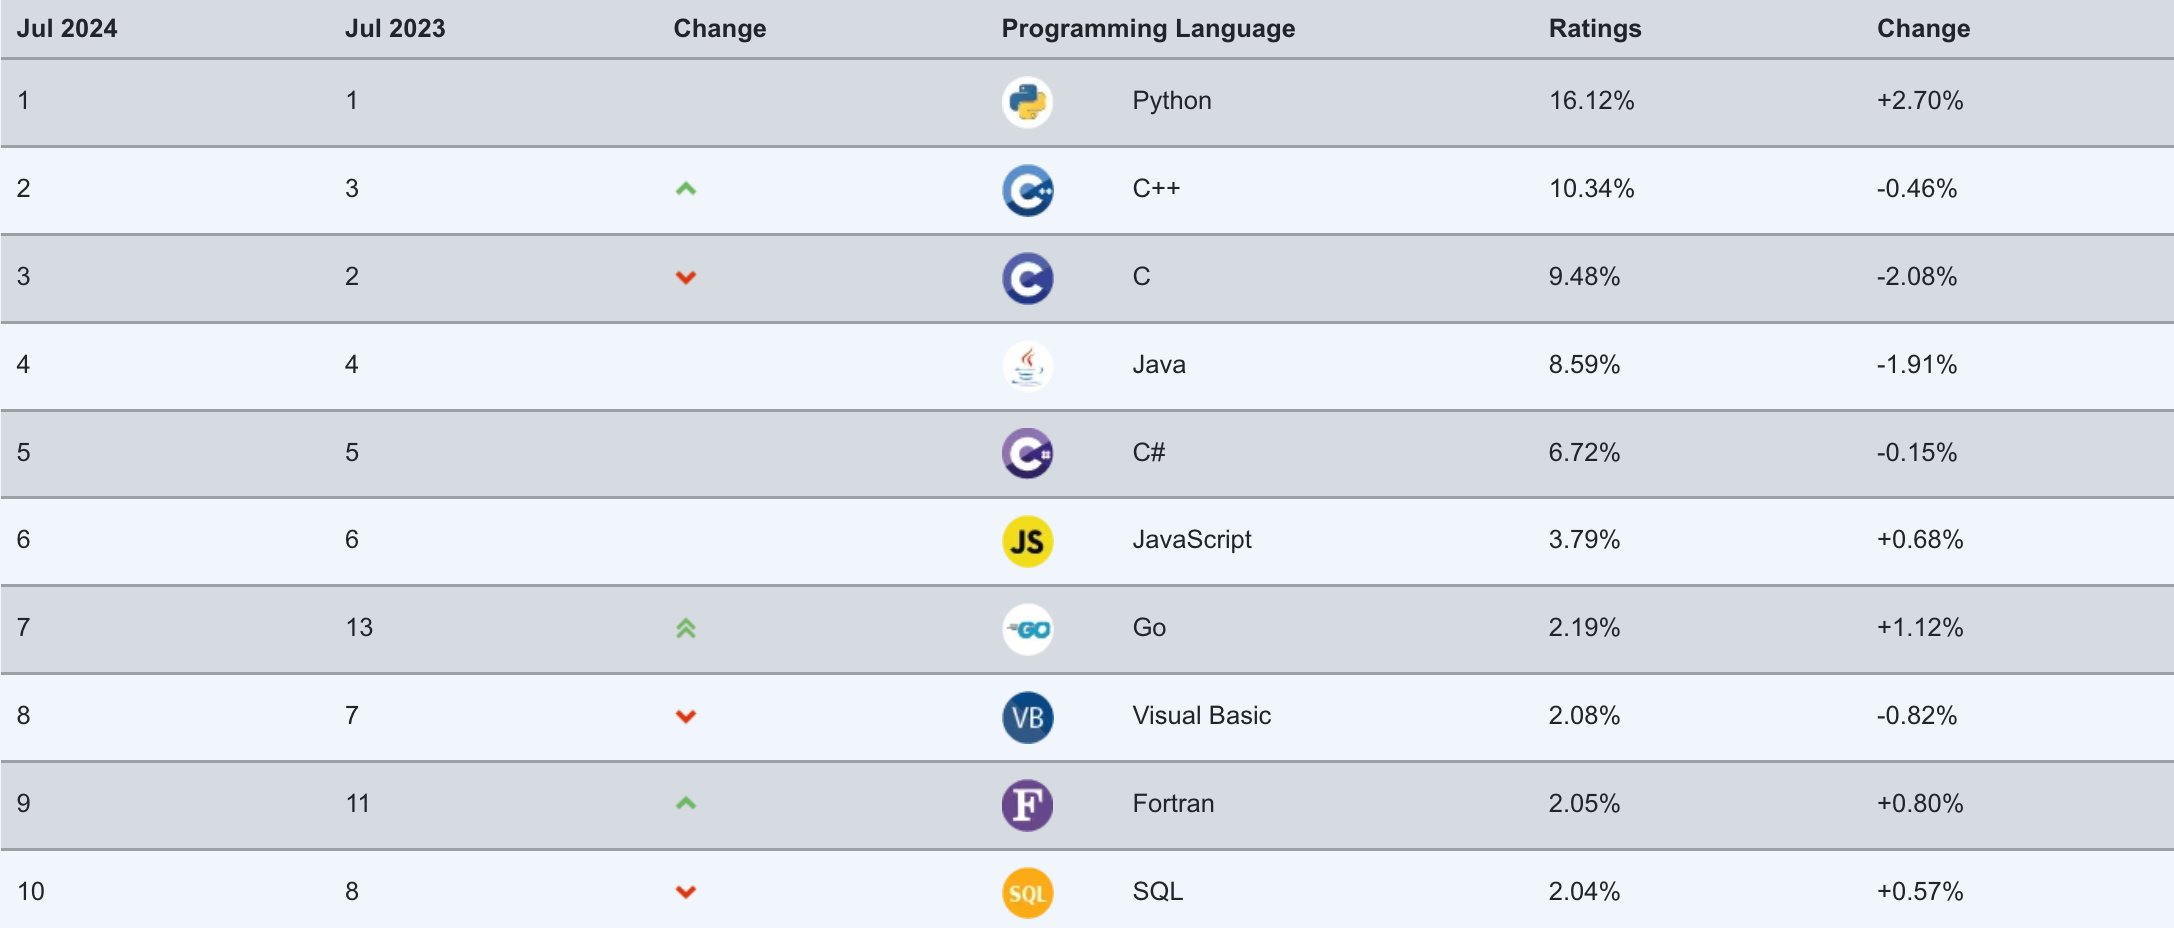The image size is (2174, 928).
Task: Click the Ratings column header
Action: point(1595,29)
